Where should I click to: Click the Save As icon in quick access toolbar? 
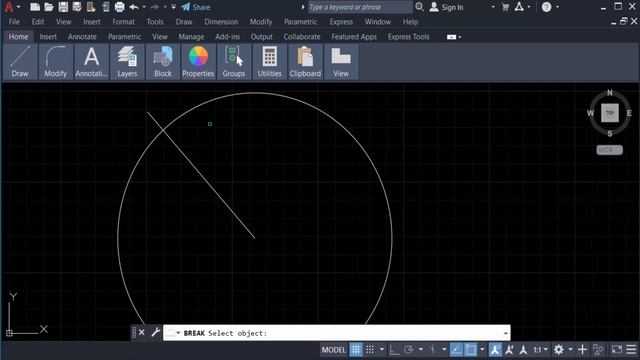pyautogui.click(x=77, y=7)
